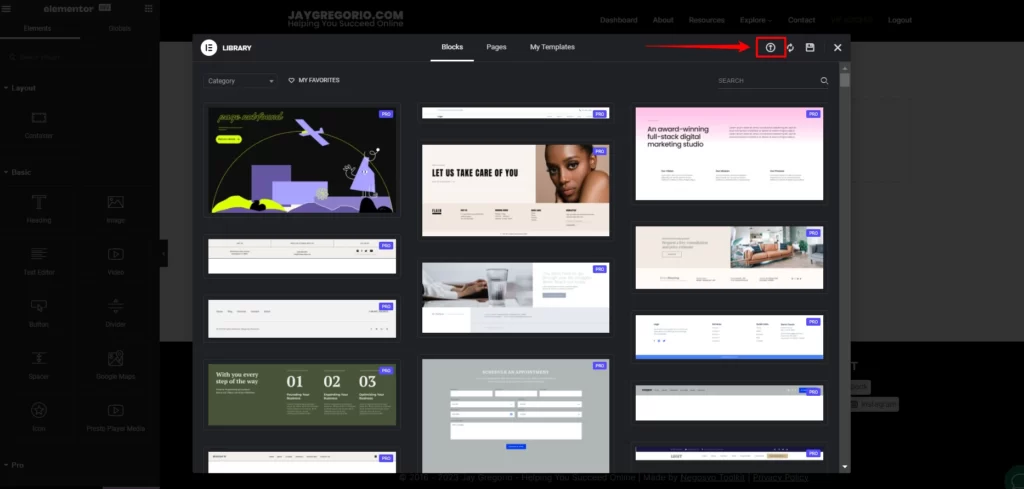Click the search magnifier icon in library
The height and width of the screenshot is (489, 1024).
824,81
